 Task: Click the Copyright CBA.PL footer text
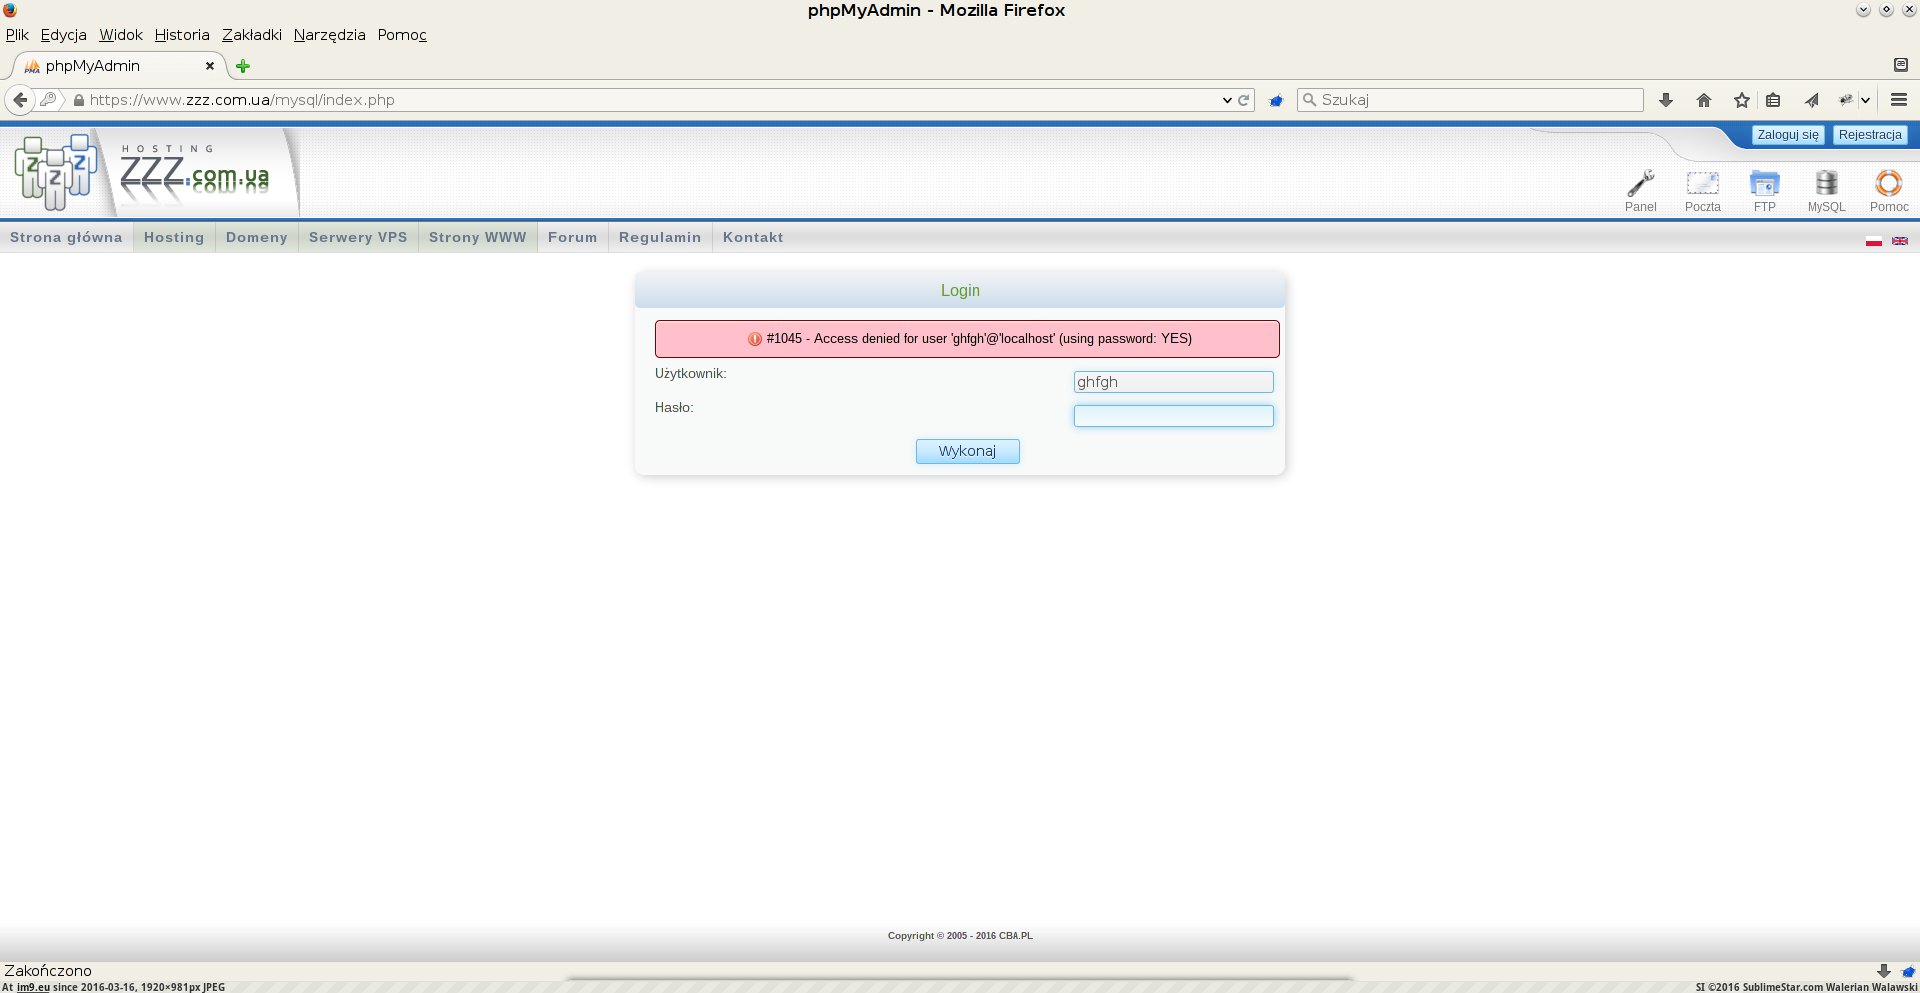pyautogui.click(x=960, y=936)
